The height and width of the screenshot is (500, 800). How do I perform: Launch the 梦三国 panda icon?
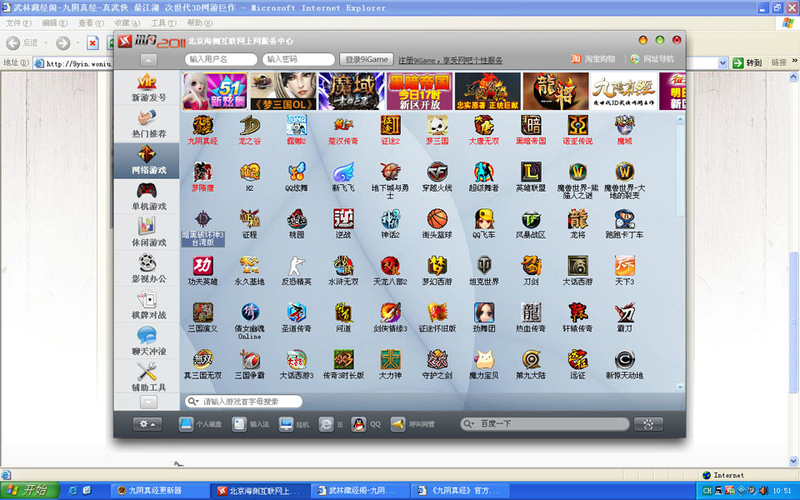click(437, 126)
